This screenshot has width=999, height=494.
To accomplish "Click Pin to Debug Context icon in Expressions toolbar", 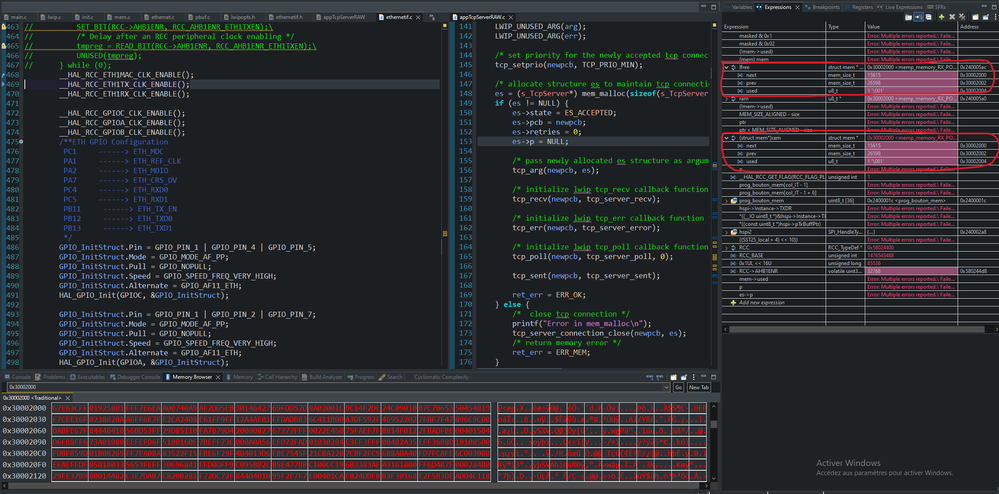I will (x=986, y=17).
